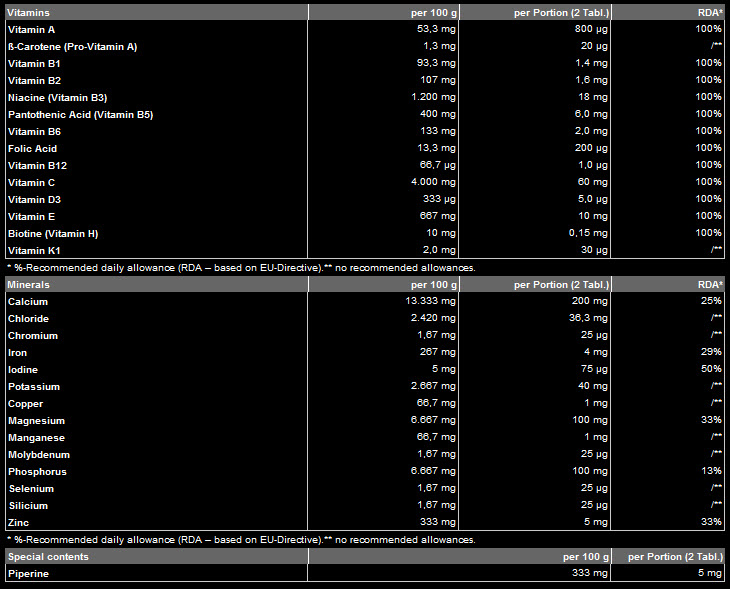Select Folic Acid's 200 µg portion value
The width and height of the screenshot is (730, 589).
point(591,148)
